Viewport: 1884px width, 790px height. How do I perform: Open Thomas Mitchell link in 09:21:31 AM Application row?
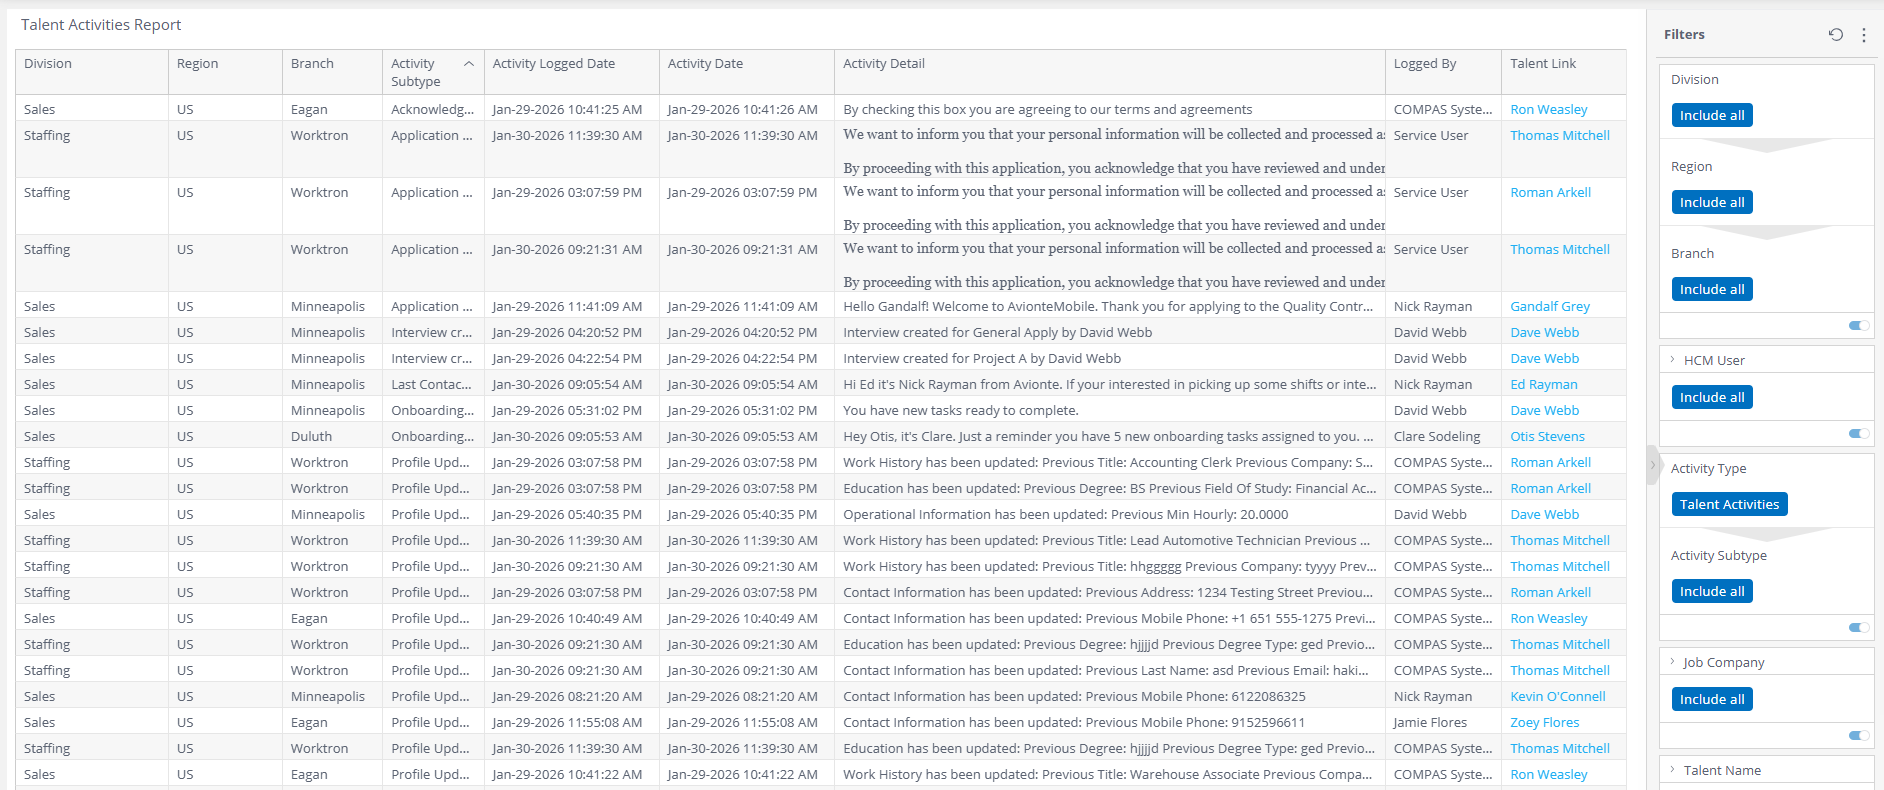tap(1559, 250)
